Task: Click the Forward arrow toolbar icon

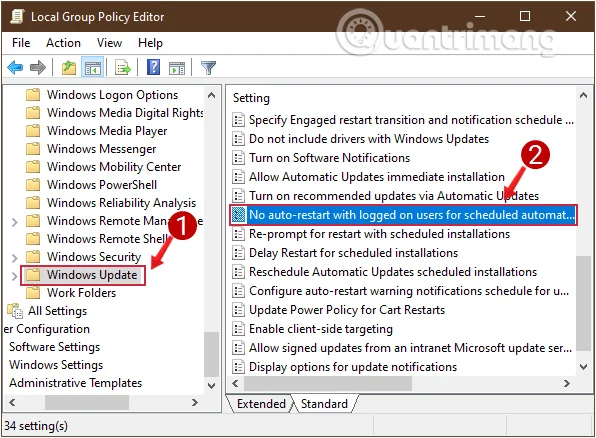Action: (x=38, y=68)
